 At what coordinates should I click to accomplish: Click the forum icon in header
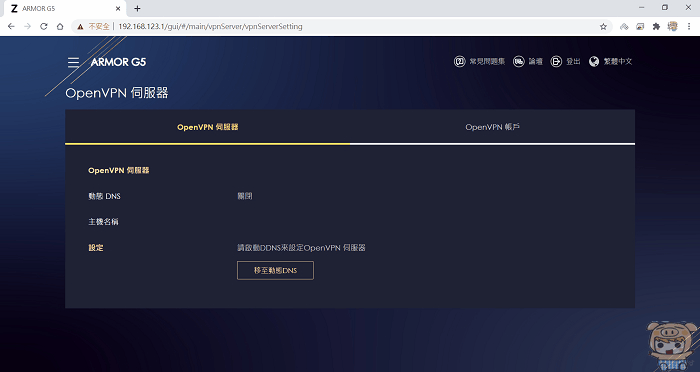coord(518,62)
